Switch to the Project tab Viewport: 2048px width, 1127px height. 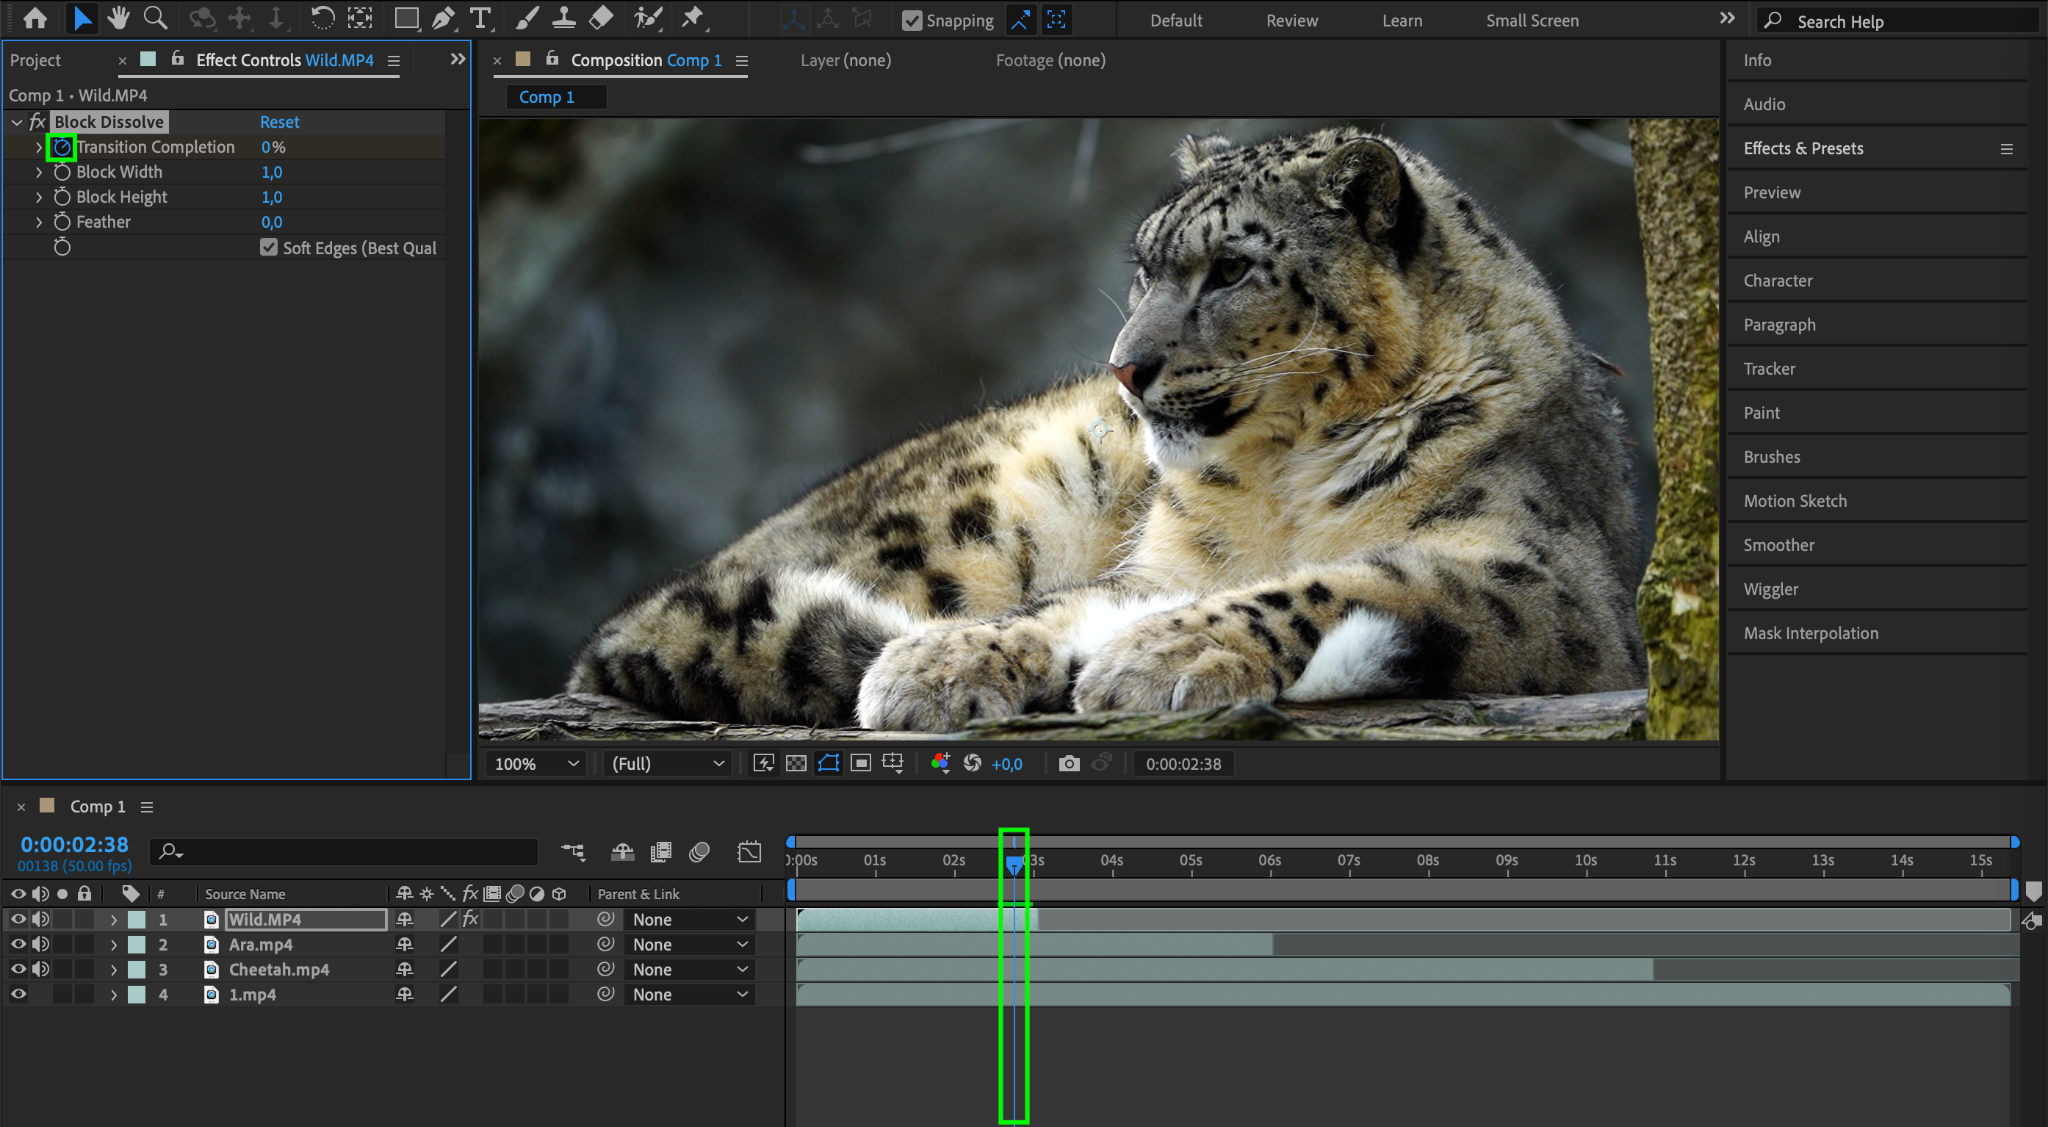36,60
